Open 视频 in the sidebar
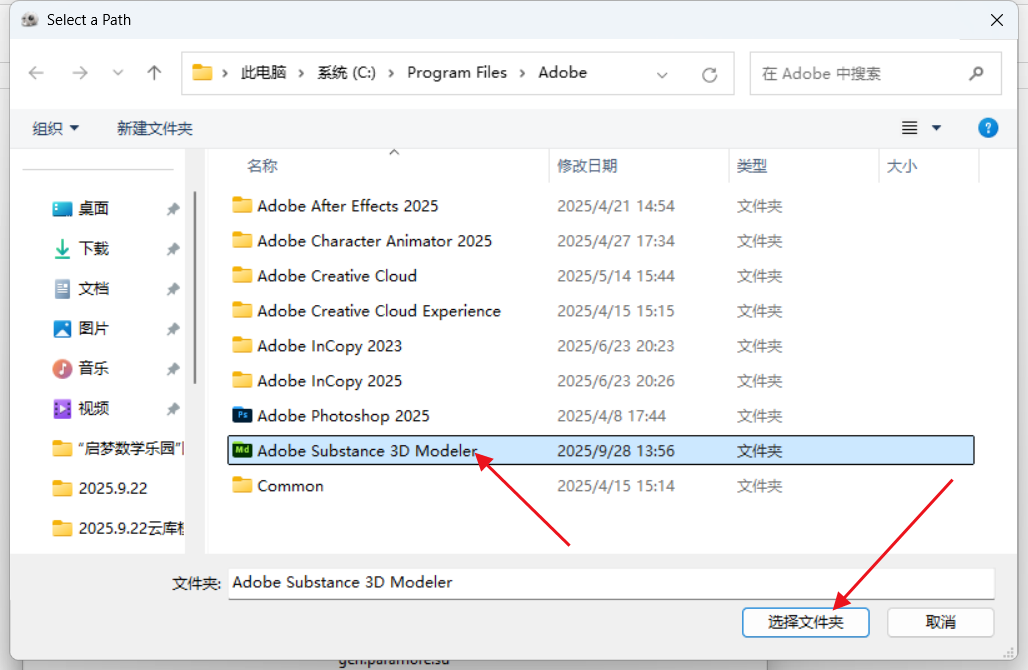Viewport: 1028px width, 670px height. [x=94, y=408]
